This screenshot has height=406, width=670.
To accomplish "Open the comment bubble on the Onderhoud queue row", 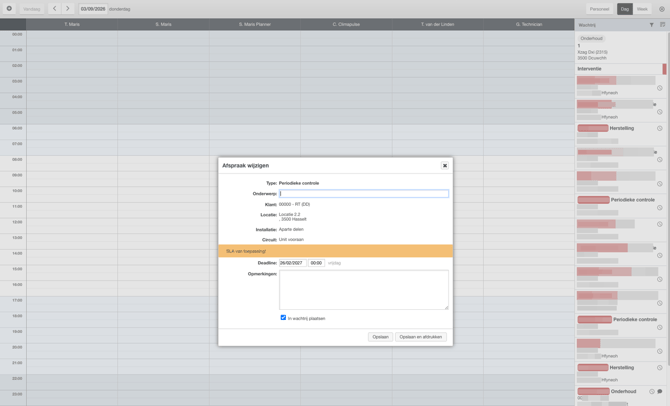I will coord(660,391).
